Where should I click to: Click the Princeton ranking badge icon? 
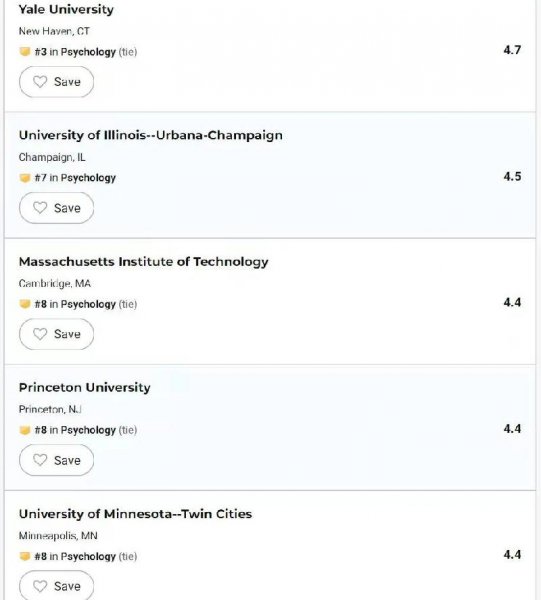[x=25, y=430]
